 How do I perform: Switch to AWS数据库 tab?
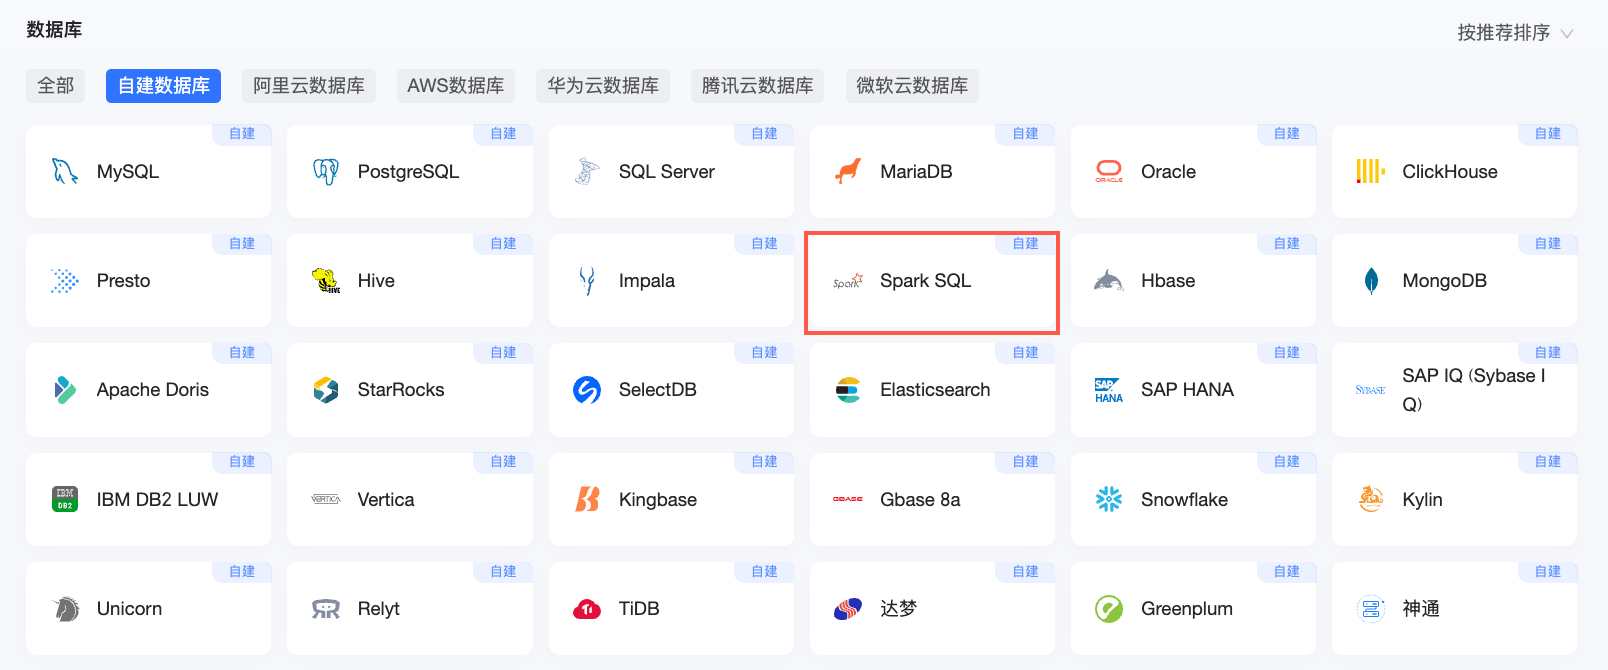point(456,86)
